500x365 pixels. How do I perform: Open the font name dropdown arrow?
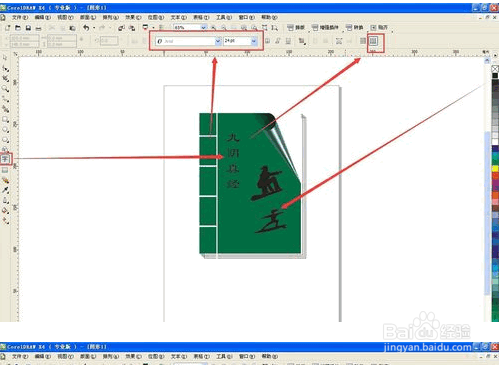[218, 41]
